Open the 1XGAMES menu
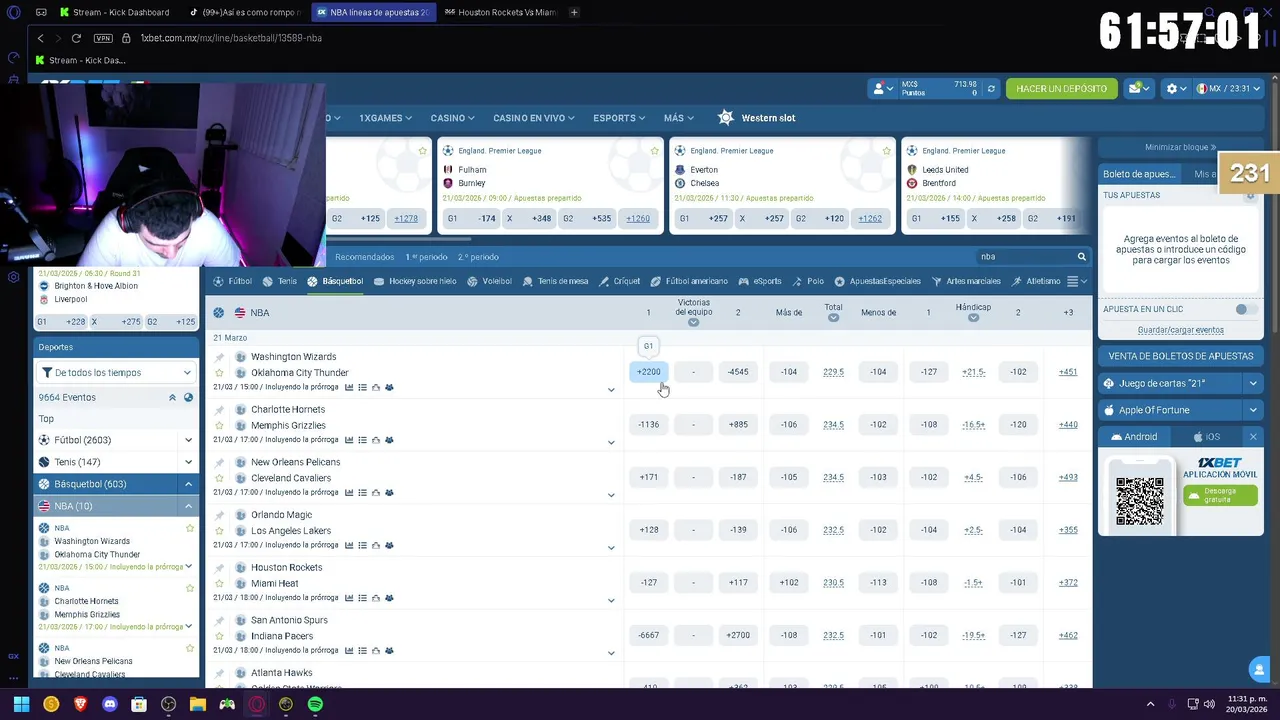The image size is (1280, 720). (x=385, y=118)
